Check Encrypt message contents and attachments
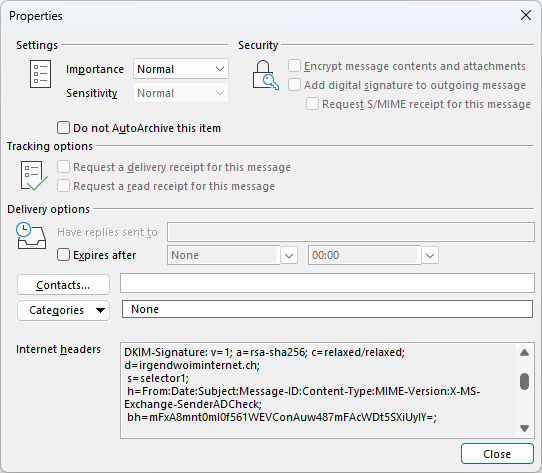The width and height of the screenshot is (542, 473). point(294,66)
